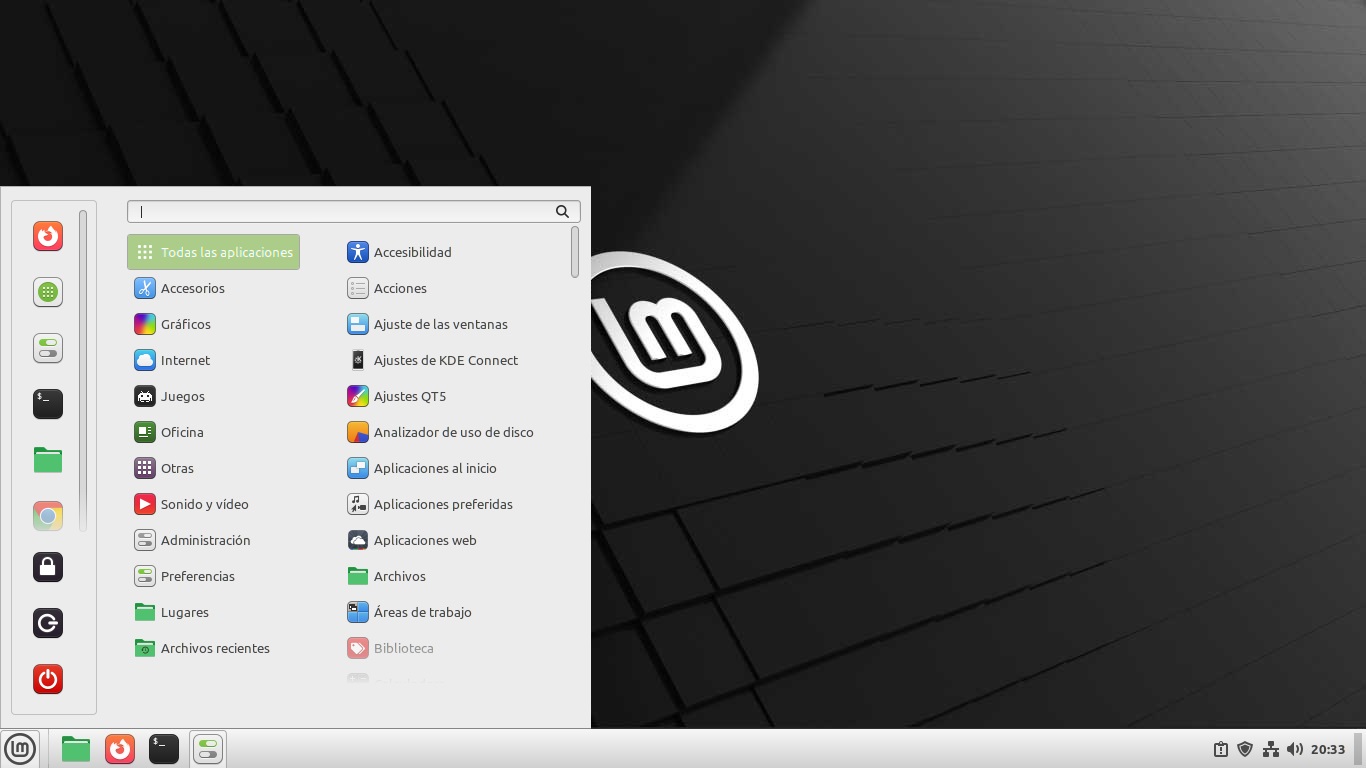Launch Software Manager from favorites sidebar
The image size is (1366, 768).
click(x=48, y=292)
